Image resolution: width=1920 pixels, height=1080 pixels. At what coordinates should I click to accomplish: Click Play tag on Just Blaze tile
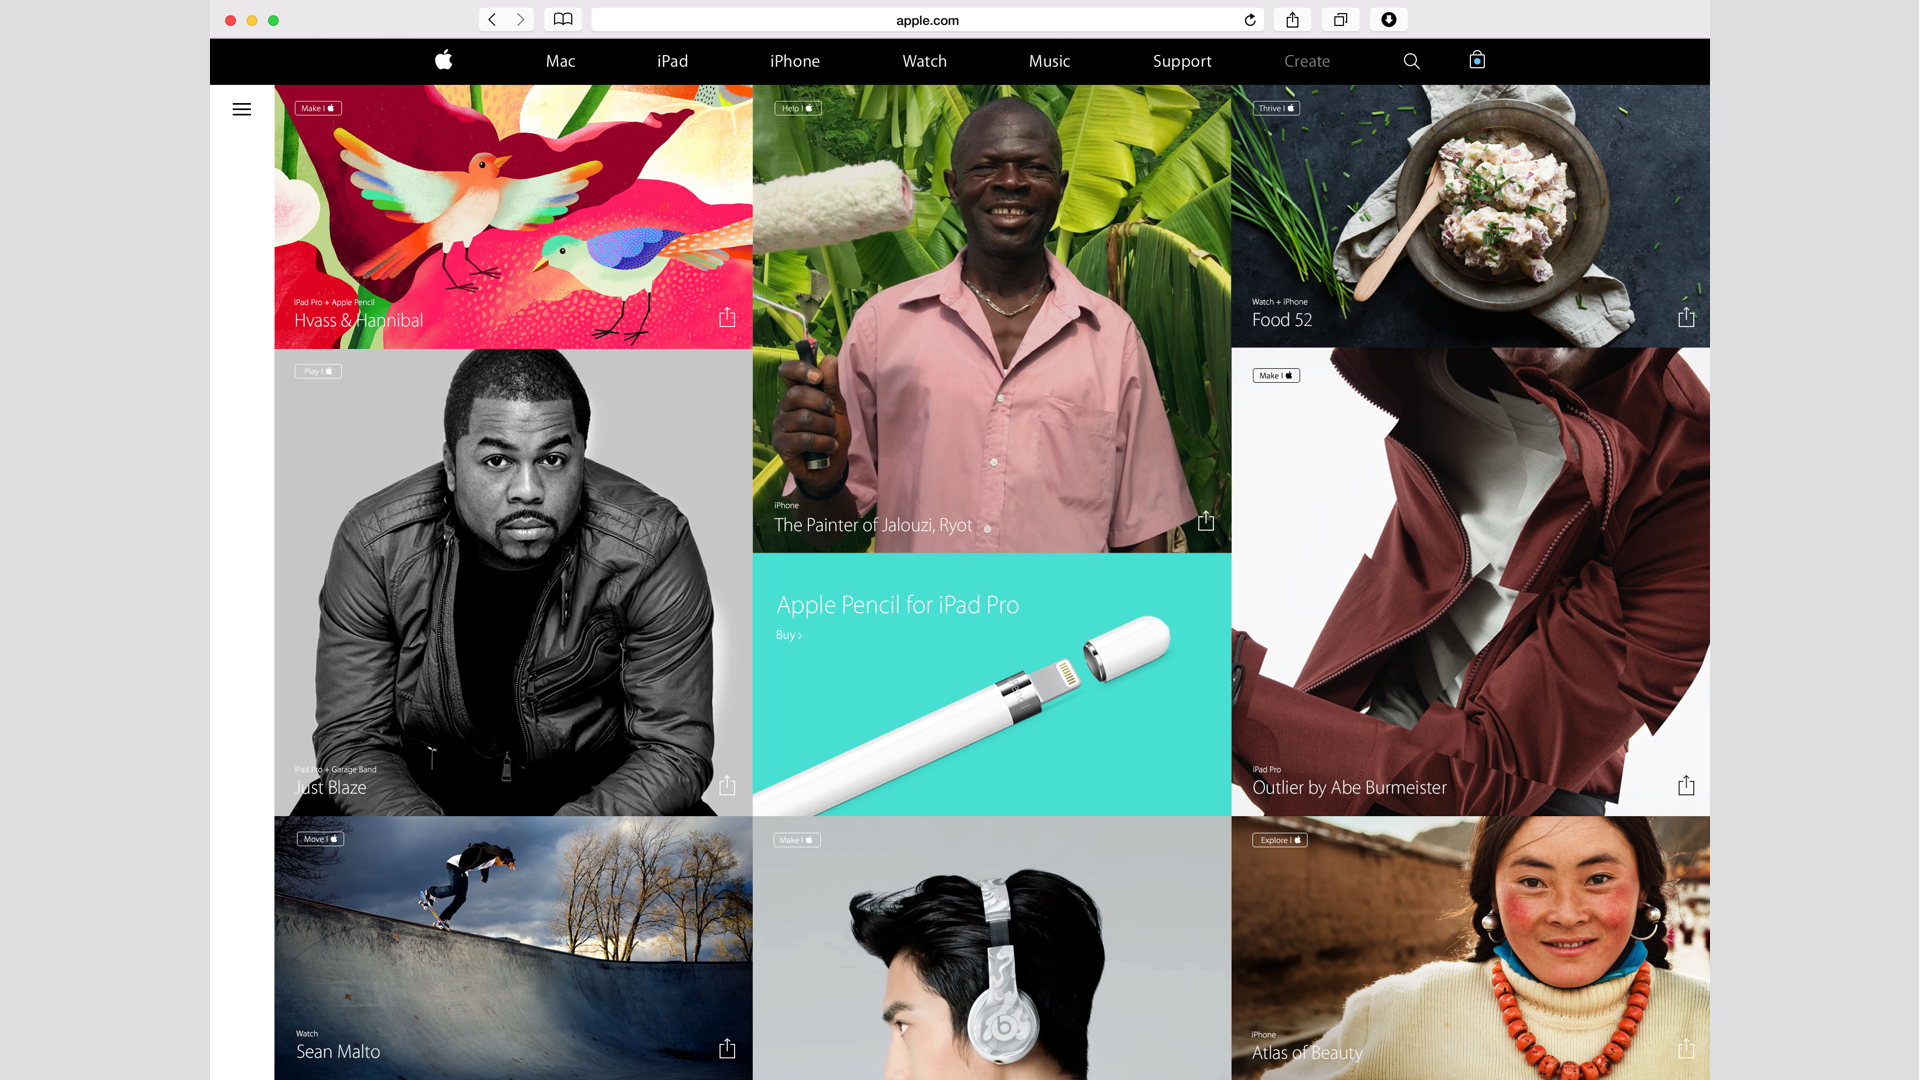318,371
